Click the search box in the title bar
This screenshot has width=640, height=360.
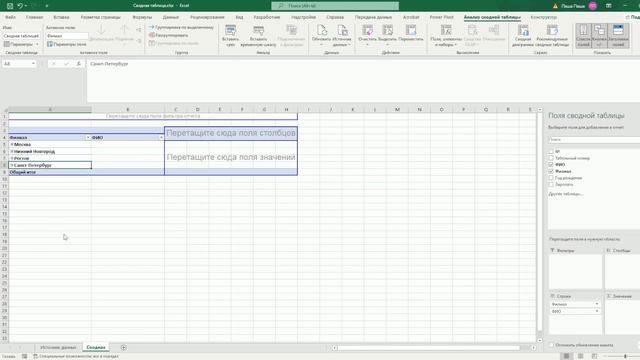(335, 6)
